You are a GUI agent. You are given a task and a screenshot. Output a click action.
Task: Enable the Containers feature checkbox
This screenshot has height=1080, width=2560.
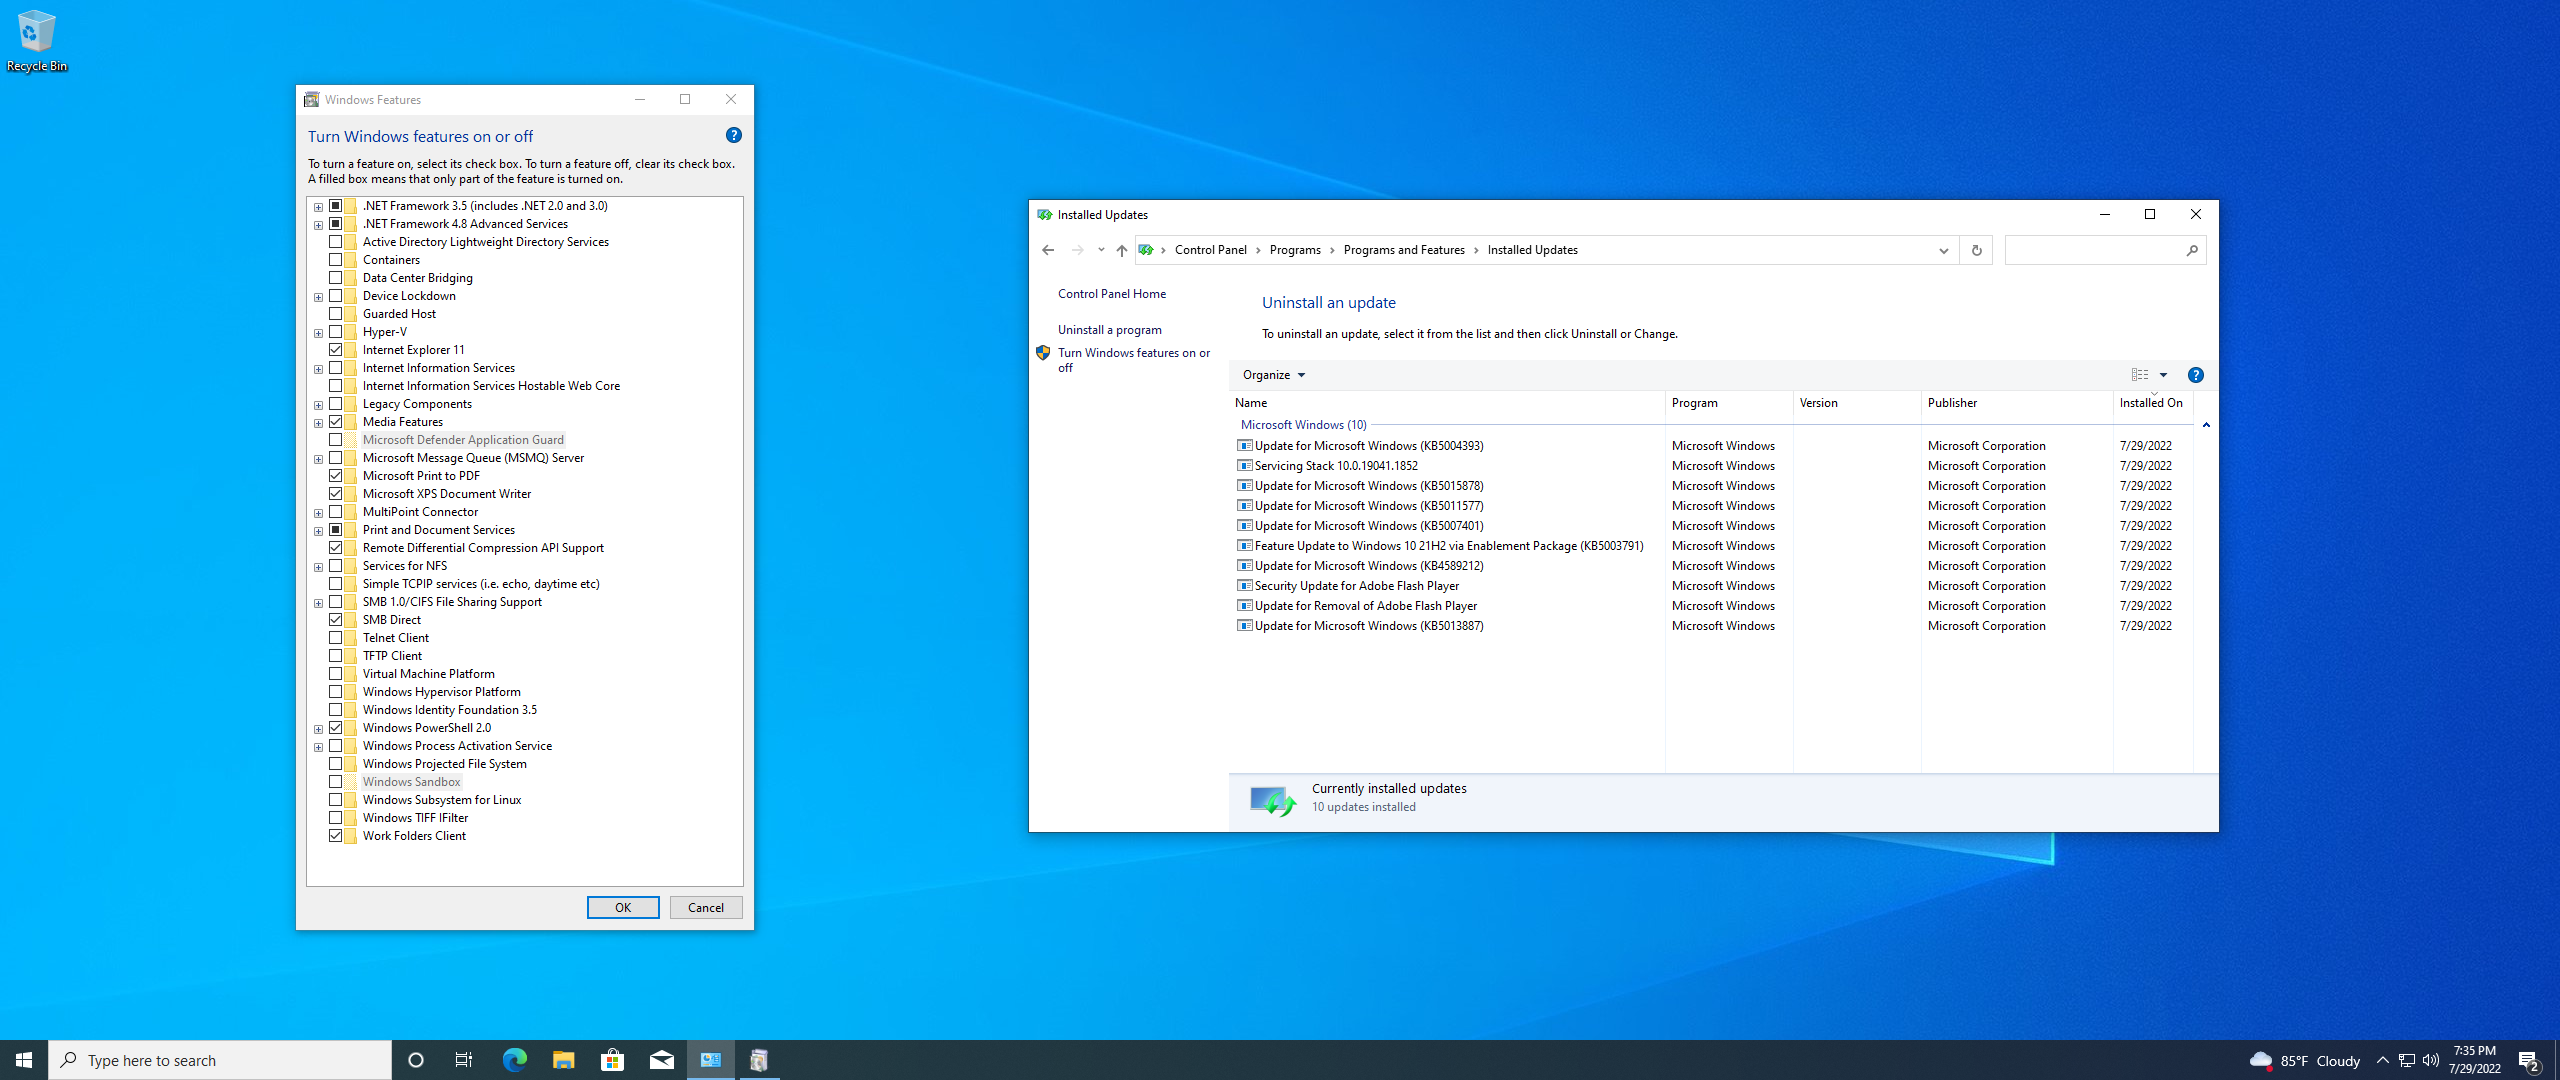[x=336, y=260]
